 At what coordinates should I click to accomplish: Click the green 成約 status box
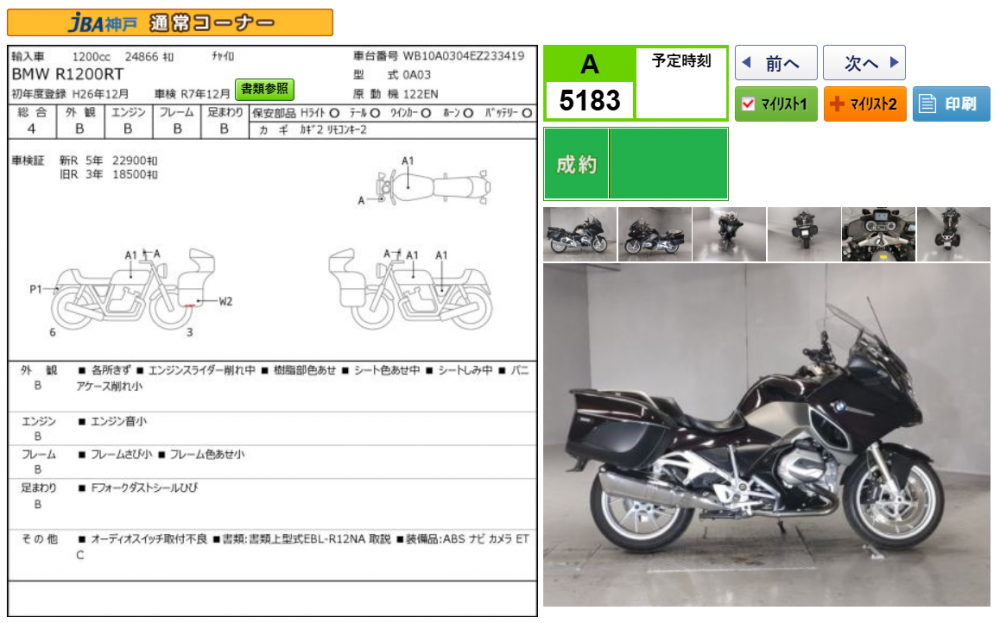coord(635,164)
